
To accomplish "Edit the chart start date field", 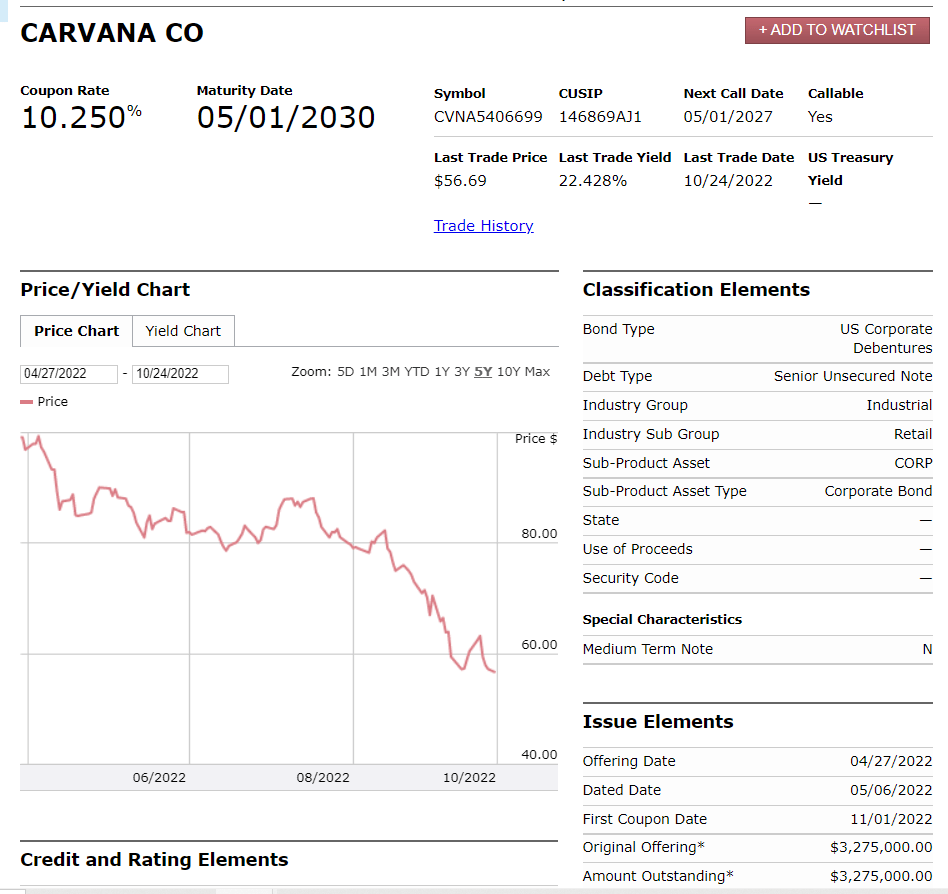I will pyautogui.click(x=68, y=374).
